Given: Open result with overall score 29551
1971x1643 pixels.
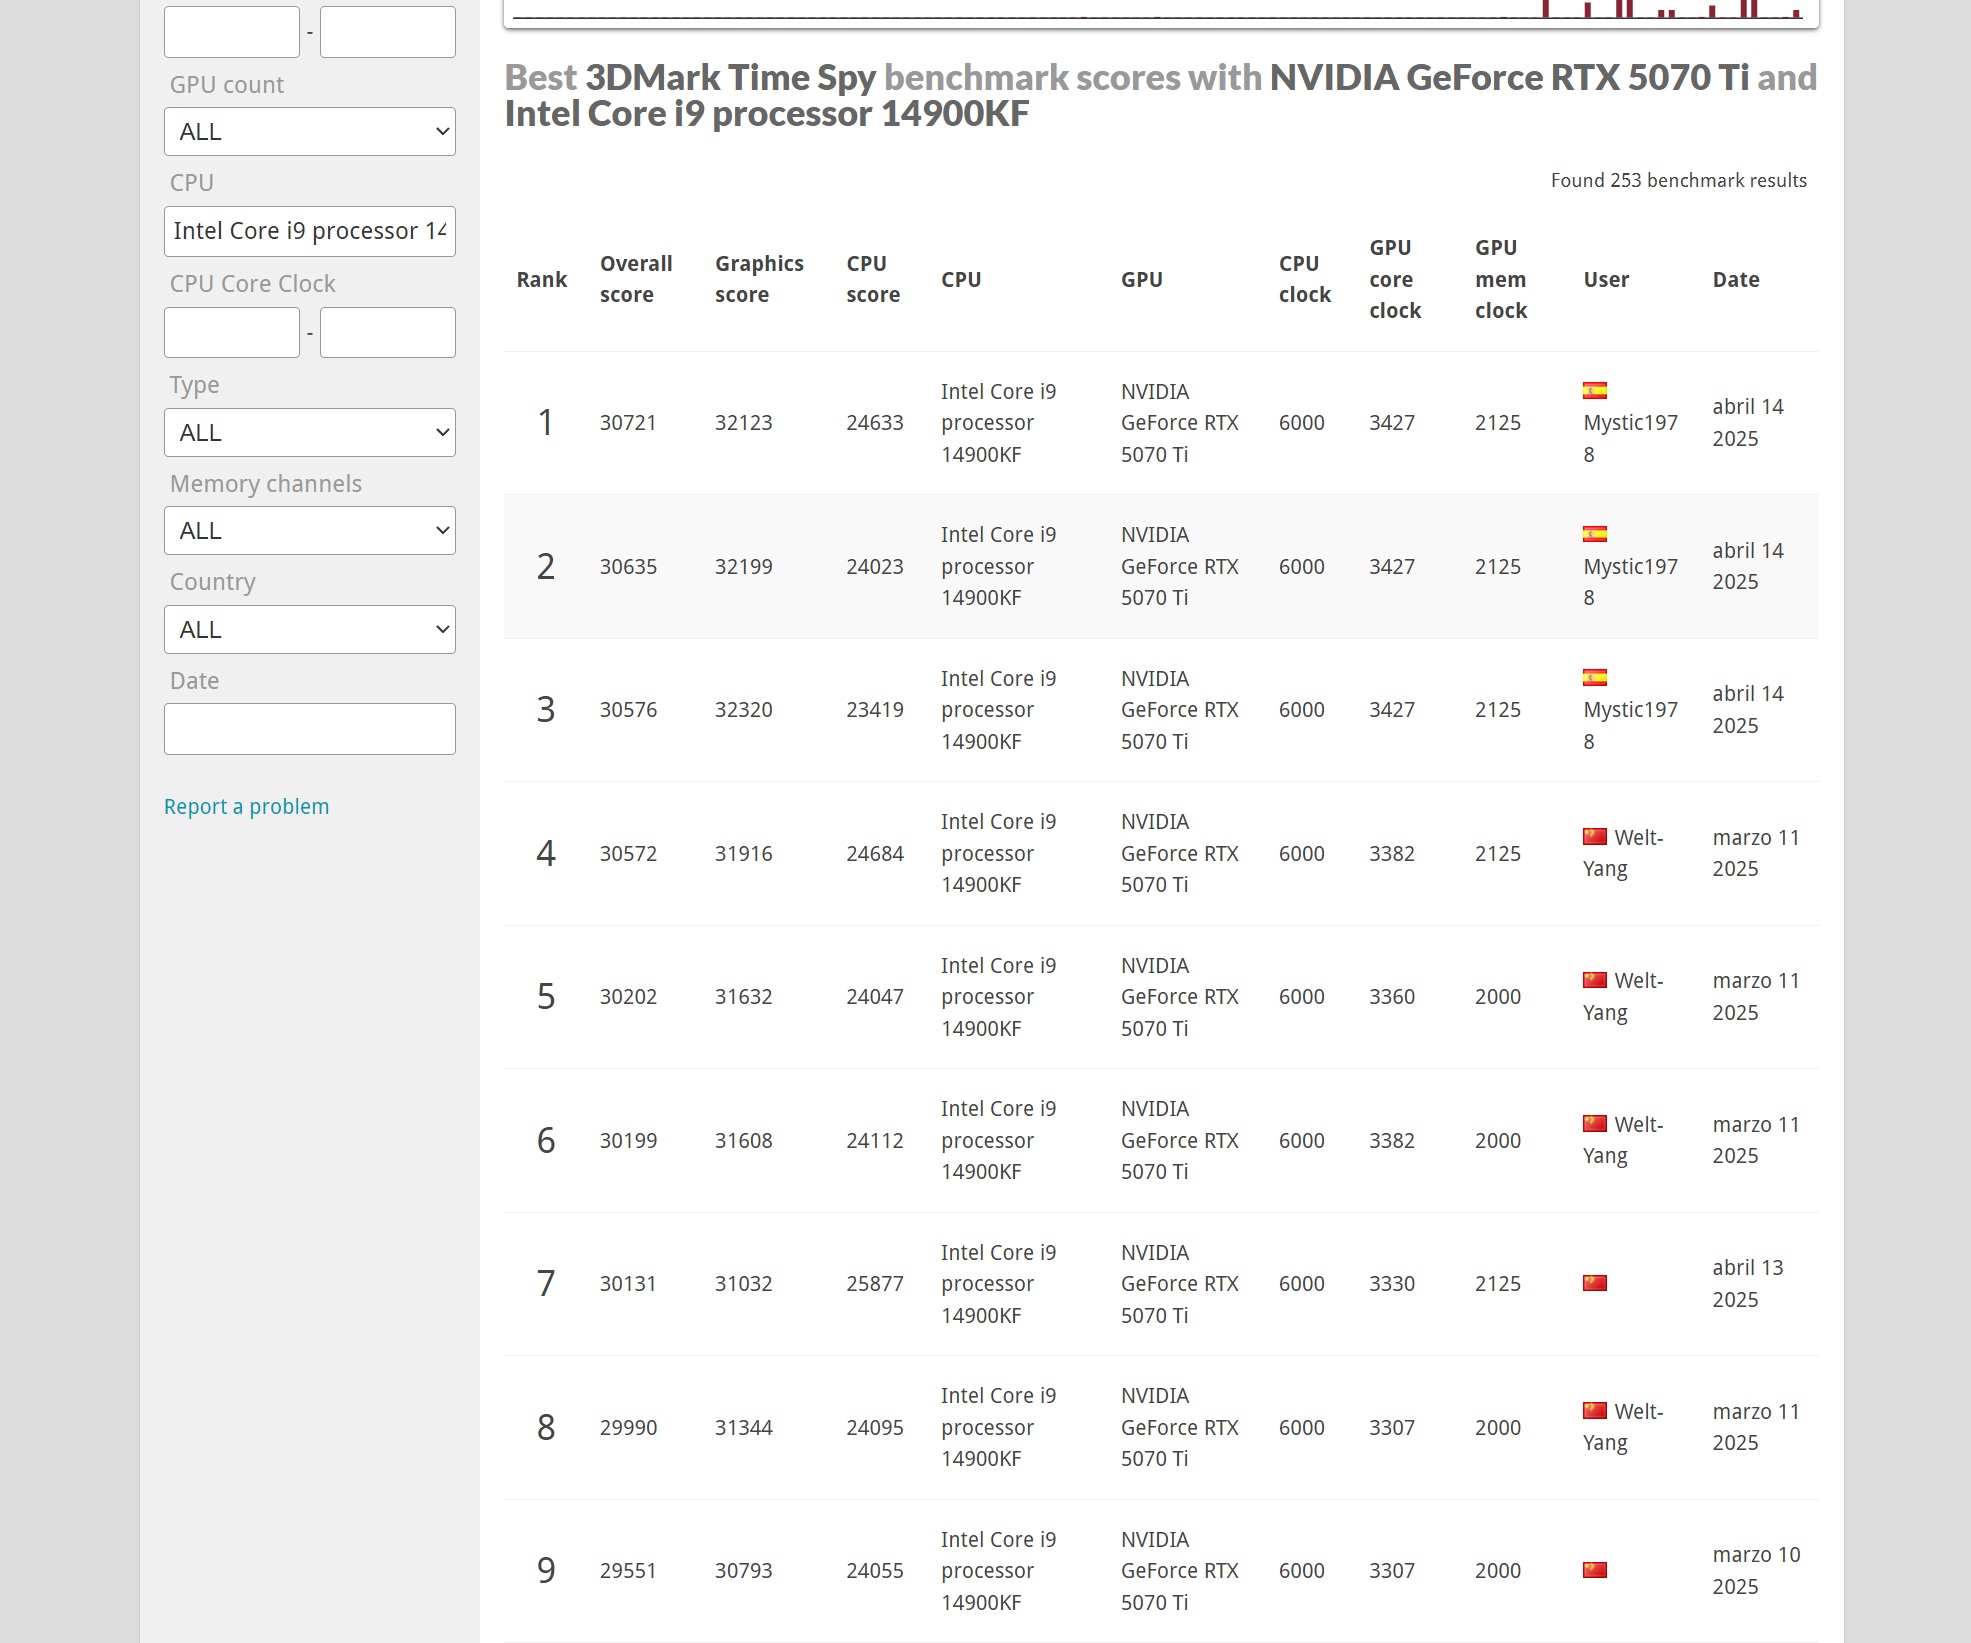Looking at the screenshot, I should (628, 1571).
